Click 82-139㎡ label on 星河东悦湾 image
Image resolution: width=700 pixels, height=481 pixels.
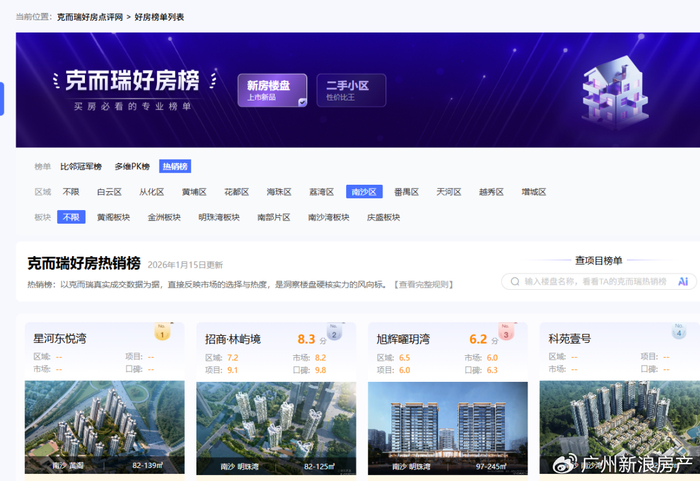147,465
